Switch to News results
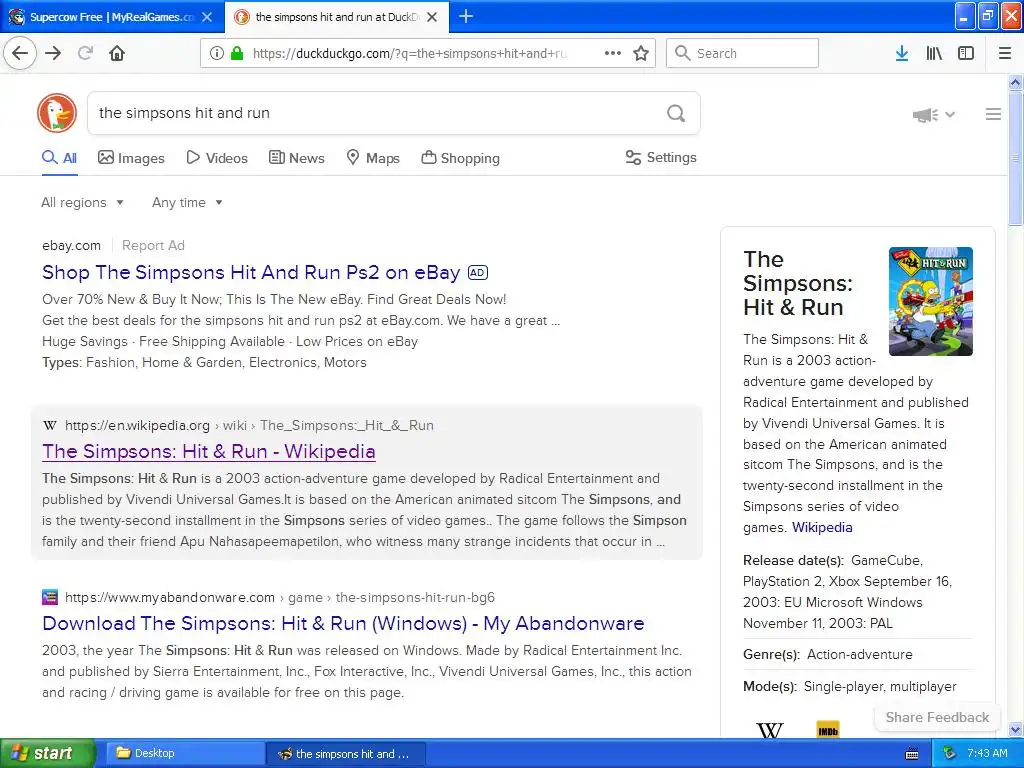Image resolution: width=1024 pixels, height=768 pixels. pyautogui.click(x=296, y=158)
